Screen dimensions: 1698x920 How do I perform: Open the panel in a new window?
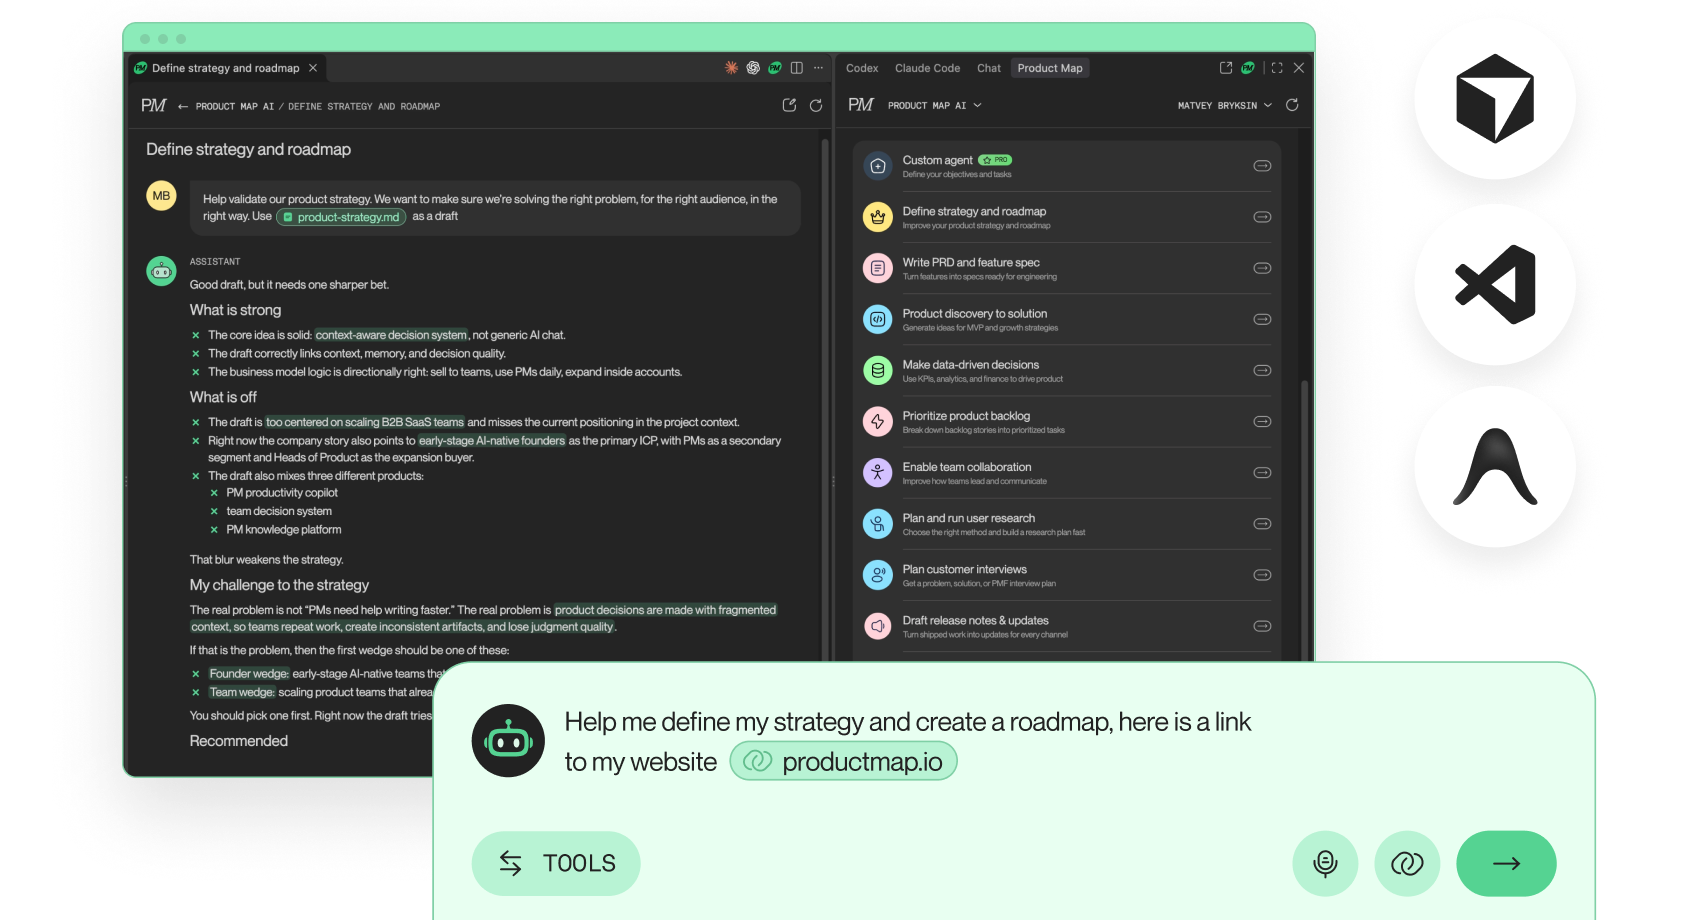click(x=1226, y=68)
